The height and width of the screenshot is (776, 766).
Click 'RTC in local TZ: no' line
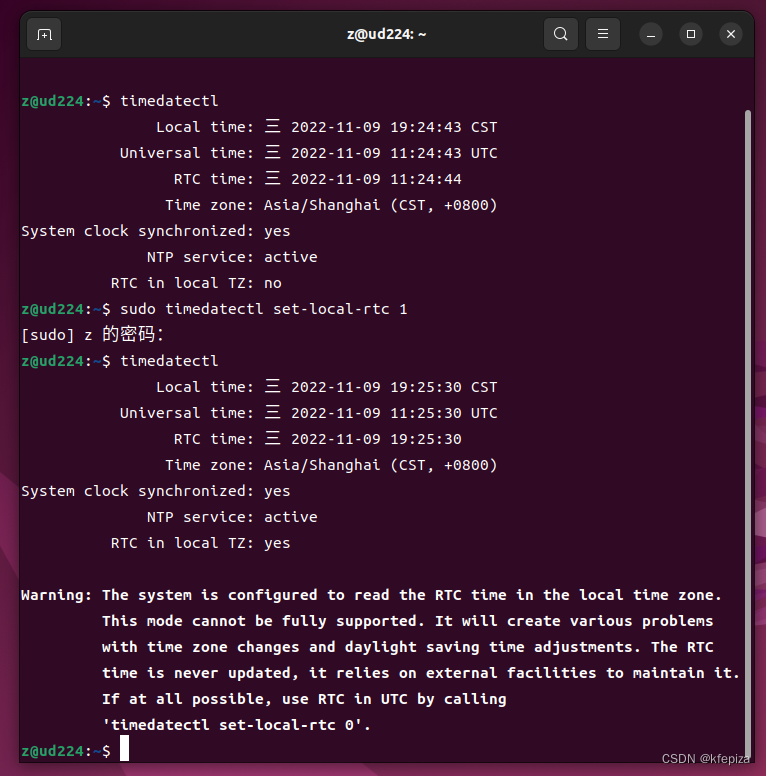coord(196,283)
